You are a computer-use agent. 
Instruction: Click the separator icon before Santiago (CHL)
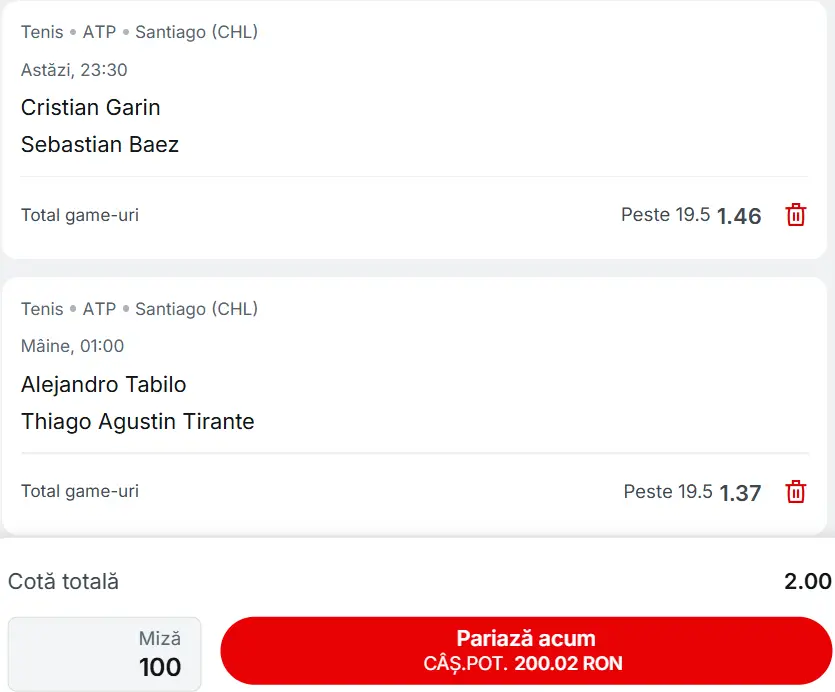point(124,31)
